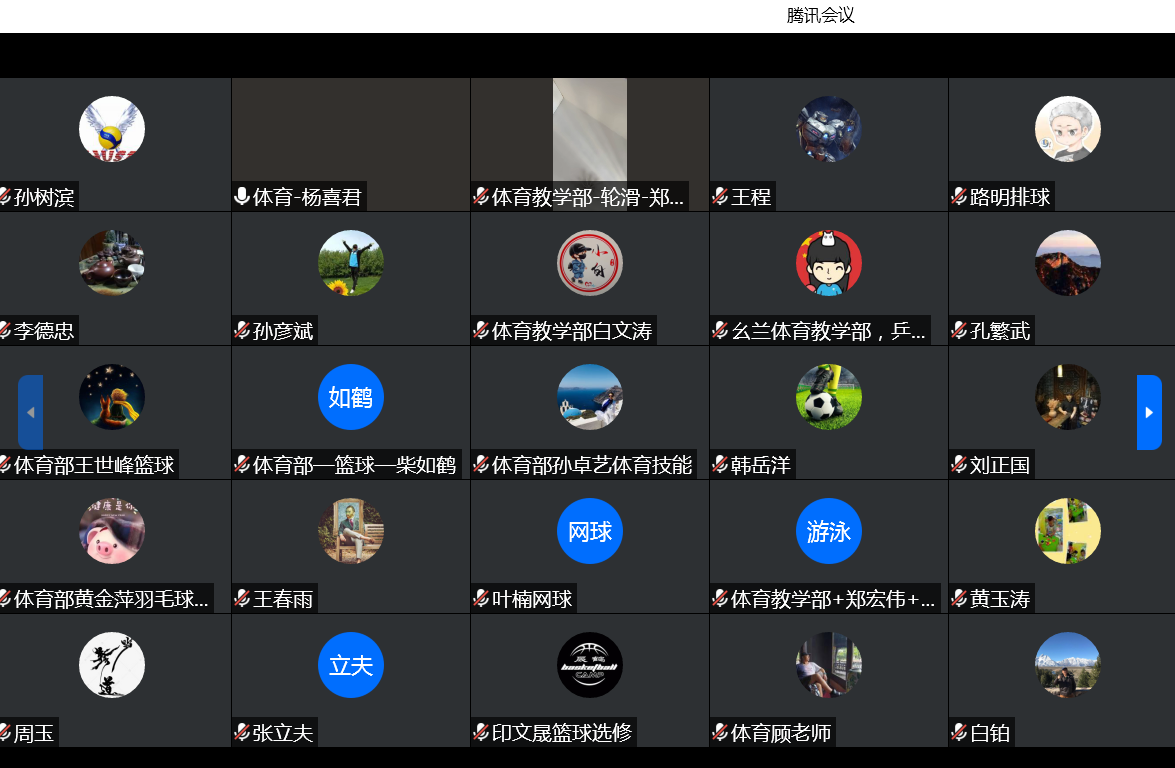Select the 游泳 blue avatar
Viewport: 1175px width, 768px height.
pyautogui.click(x=828, y=531)
